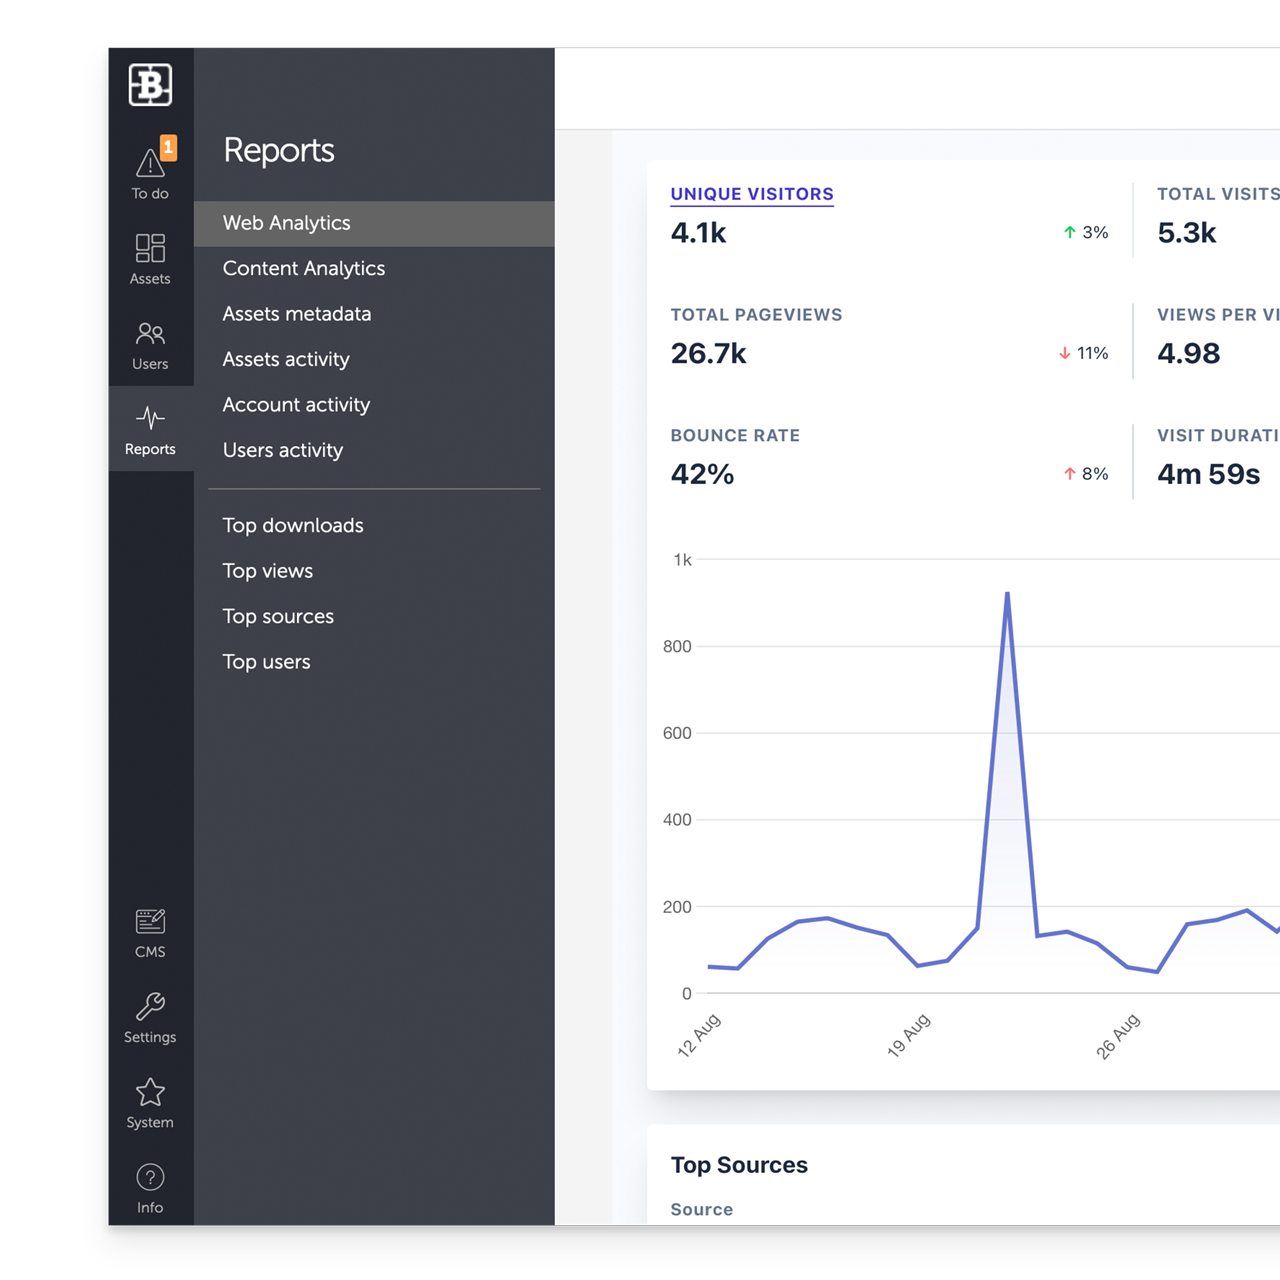Open Top sources from the sidebar
The height and width of the screenshot is (1280, 1280).
coord(278,616)
